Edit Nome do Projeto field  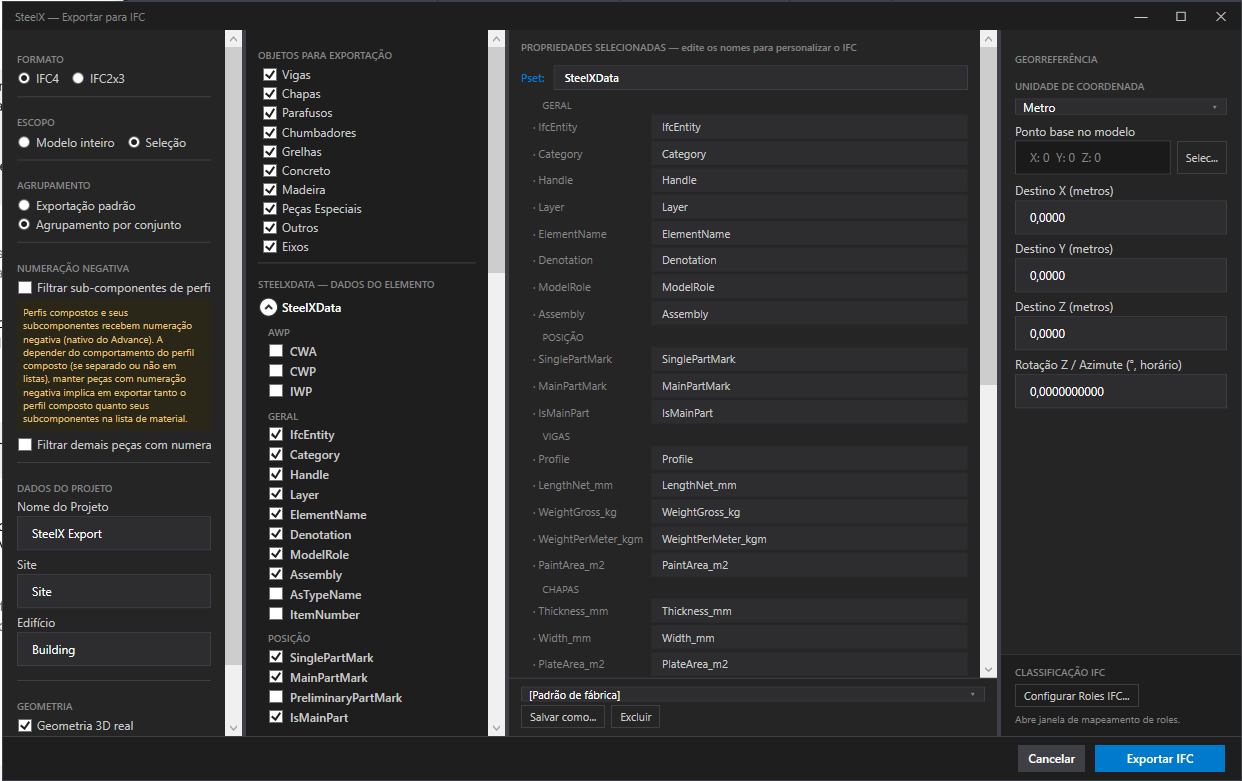114,533
